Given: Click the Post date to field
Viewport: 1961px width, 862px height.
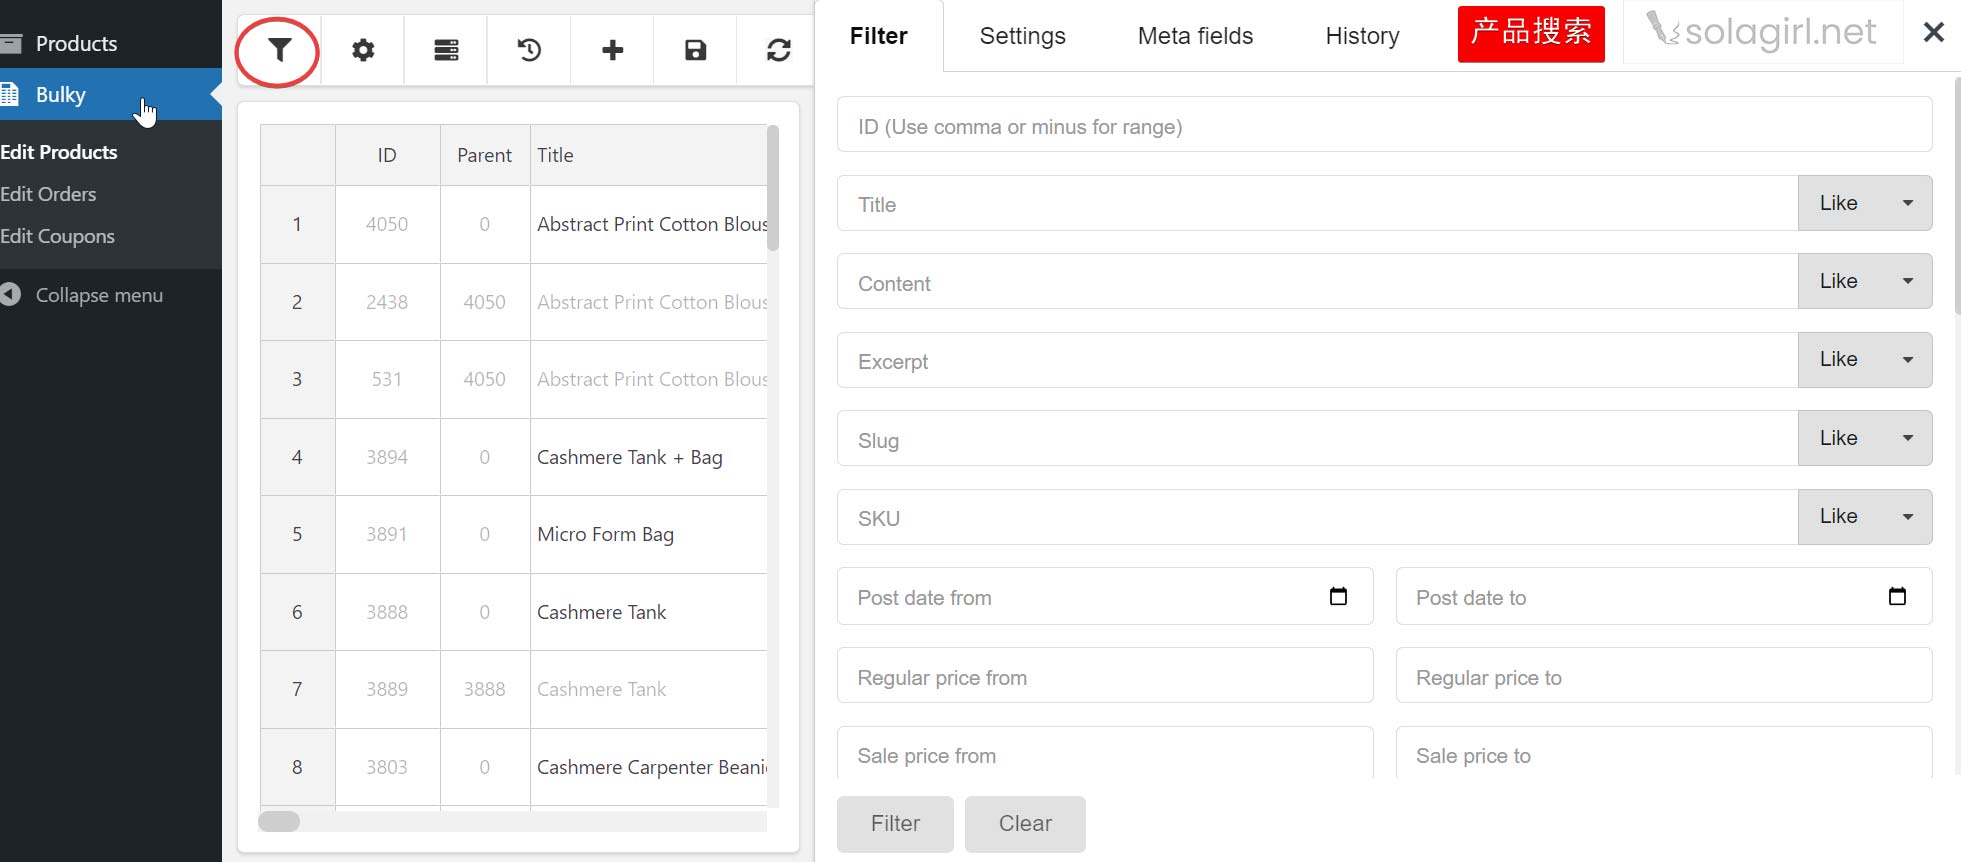Looking at the screenshot, I should pyautogui.click(x=1664, y=597).
